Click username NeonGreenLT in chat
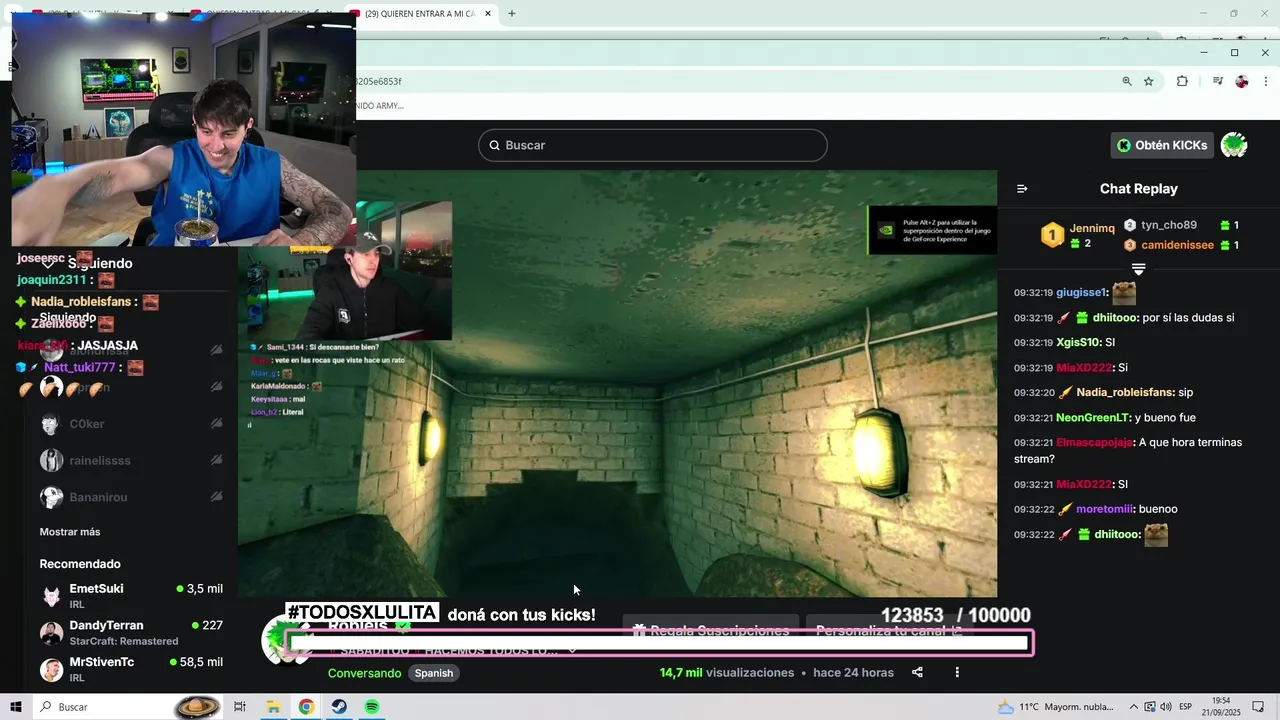Viewport: 1280px width, 720px height. point(1090,418)
